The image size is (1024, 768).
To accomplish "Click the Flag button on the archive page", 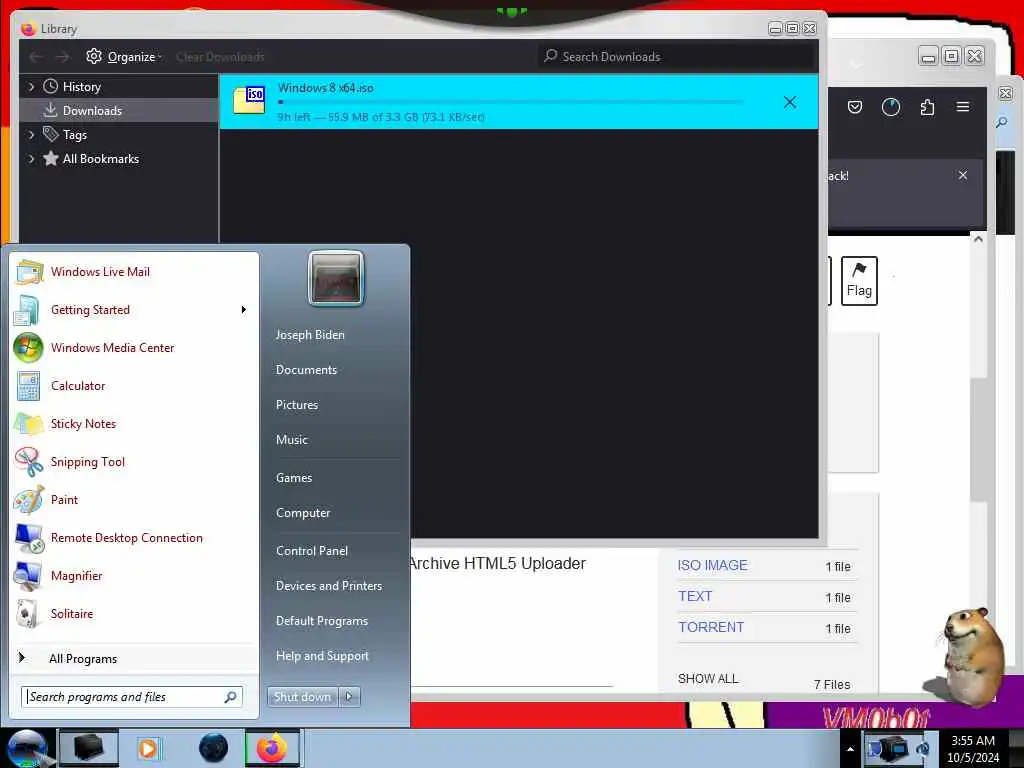I will pos(859,281).
